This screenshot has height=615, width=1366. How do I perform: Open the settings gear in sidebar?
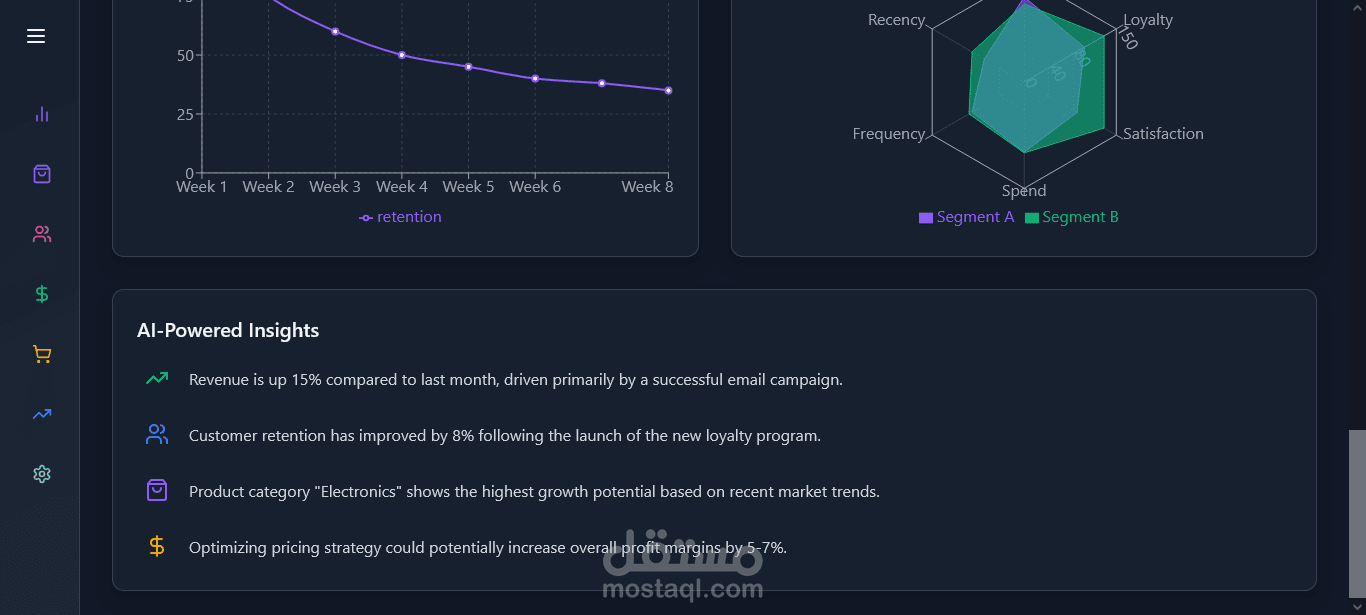41,474
